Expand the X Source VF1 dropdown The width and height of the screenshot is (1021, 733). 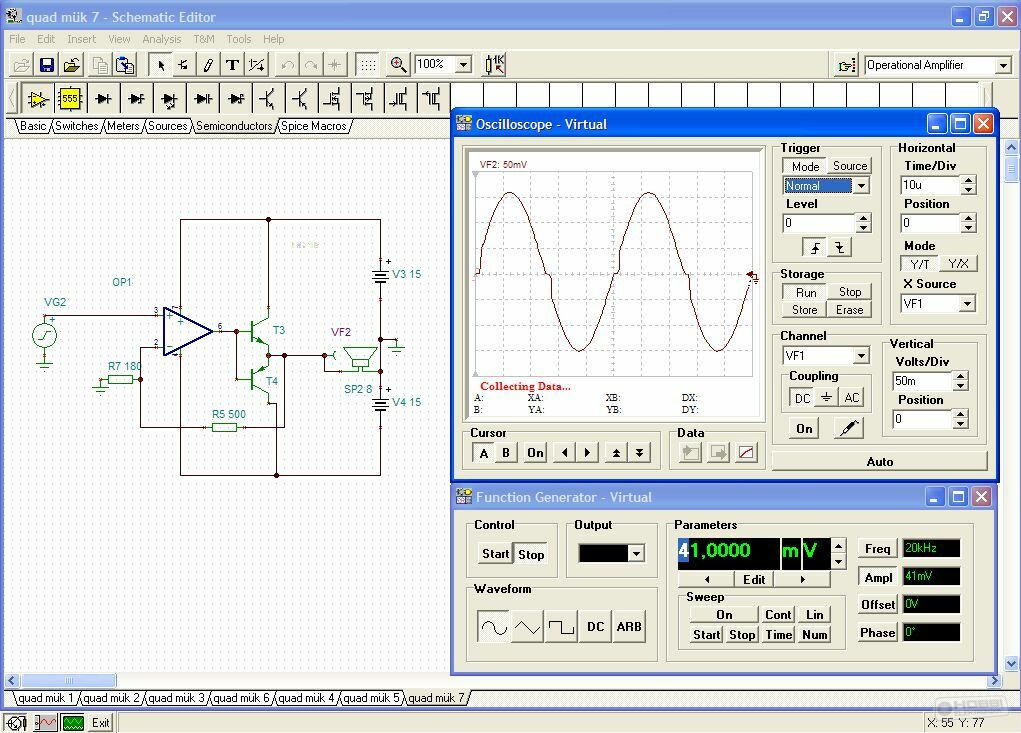click(966, 304)
